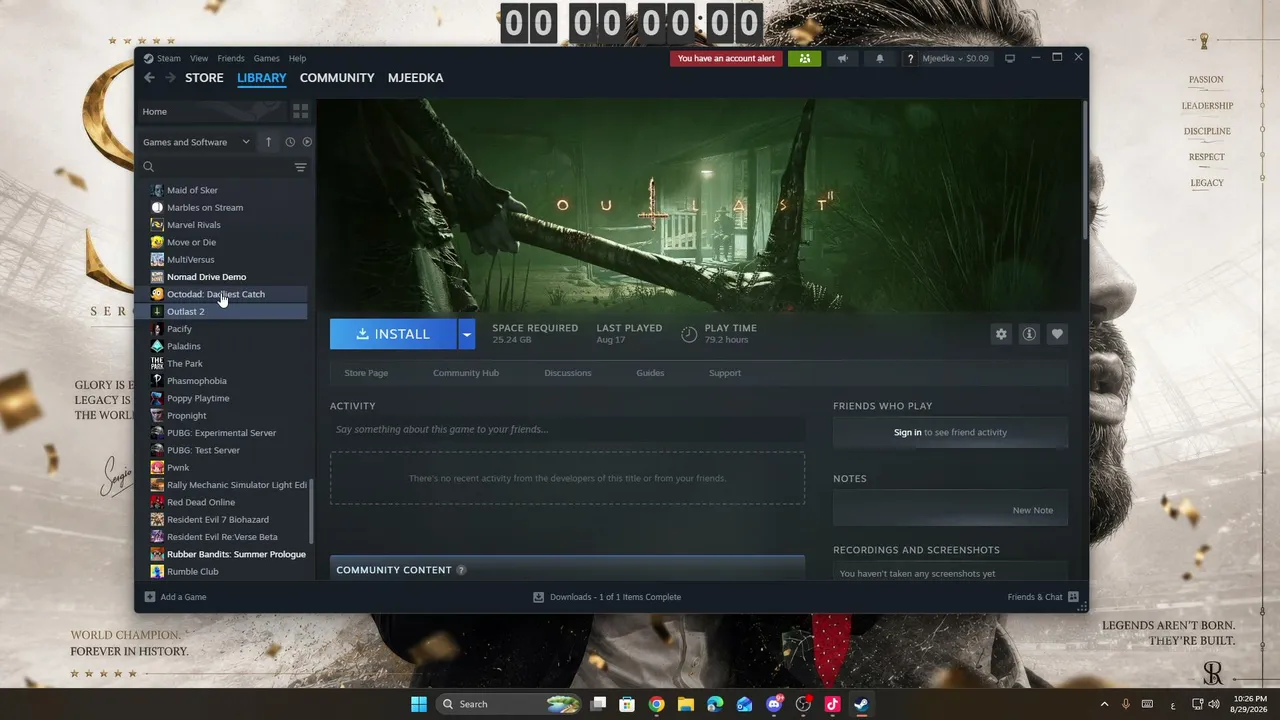Click the Windows taskbar Search box
The height and width of the screenshot is (720, 1280).
click(509, 704)
